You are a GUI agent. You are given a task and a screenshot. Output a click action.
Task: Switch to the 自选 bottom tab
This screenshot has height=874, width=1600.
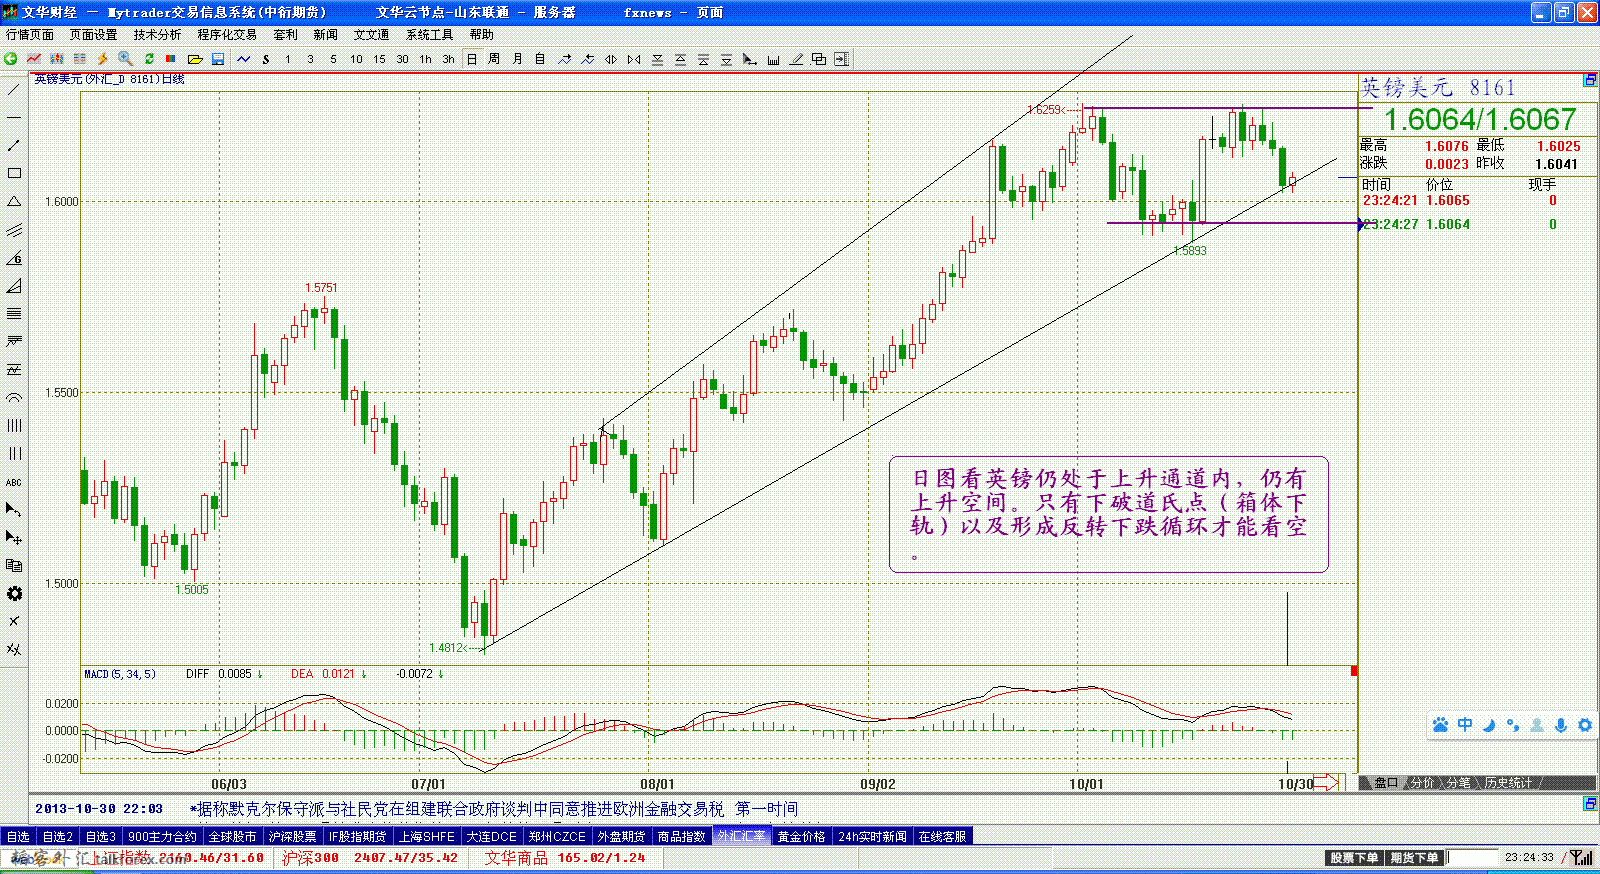point(18,836)
